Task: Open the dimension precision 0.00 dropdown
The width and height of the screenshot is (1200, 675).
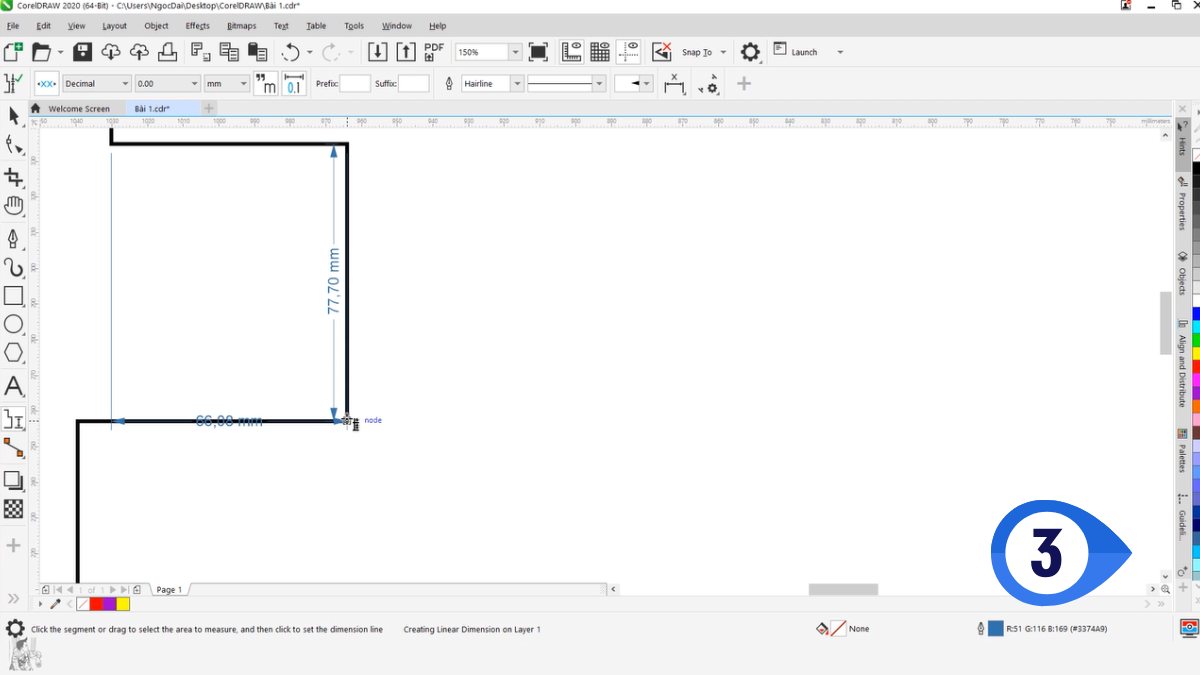Action: pos(194,84)
